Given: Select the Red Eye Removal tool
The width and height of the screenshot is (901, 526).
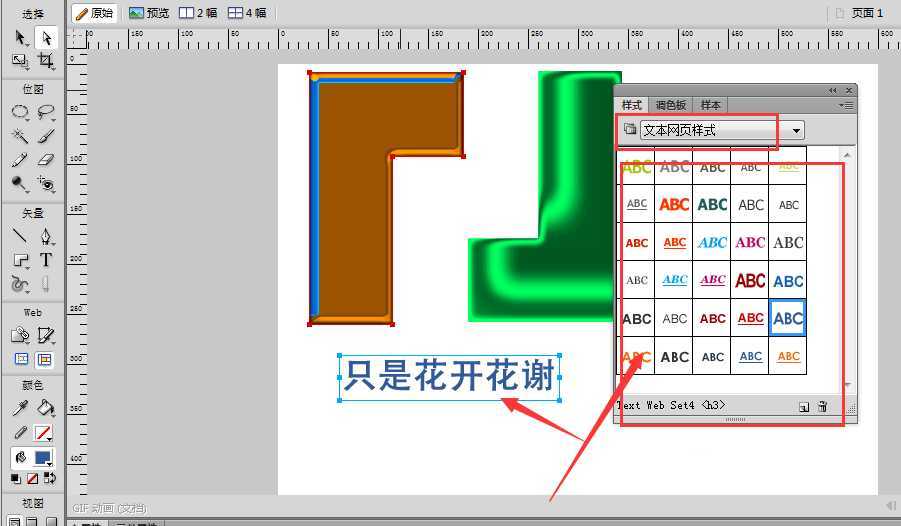Looking at the screenshot, I should tap(46, 183).
